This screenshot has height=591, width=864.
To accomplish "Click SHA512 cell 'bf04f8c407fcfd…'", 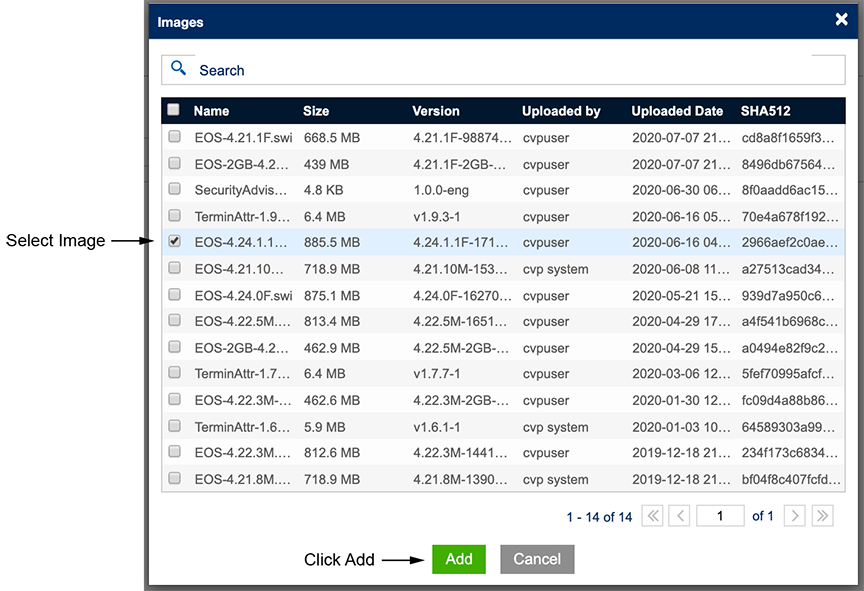I will coord(791,480).
